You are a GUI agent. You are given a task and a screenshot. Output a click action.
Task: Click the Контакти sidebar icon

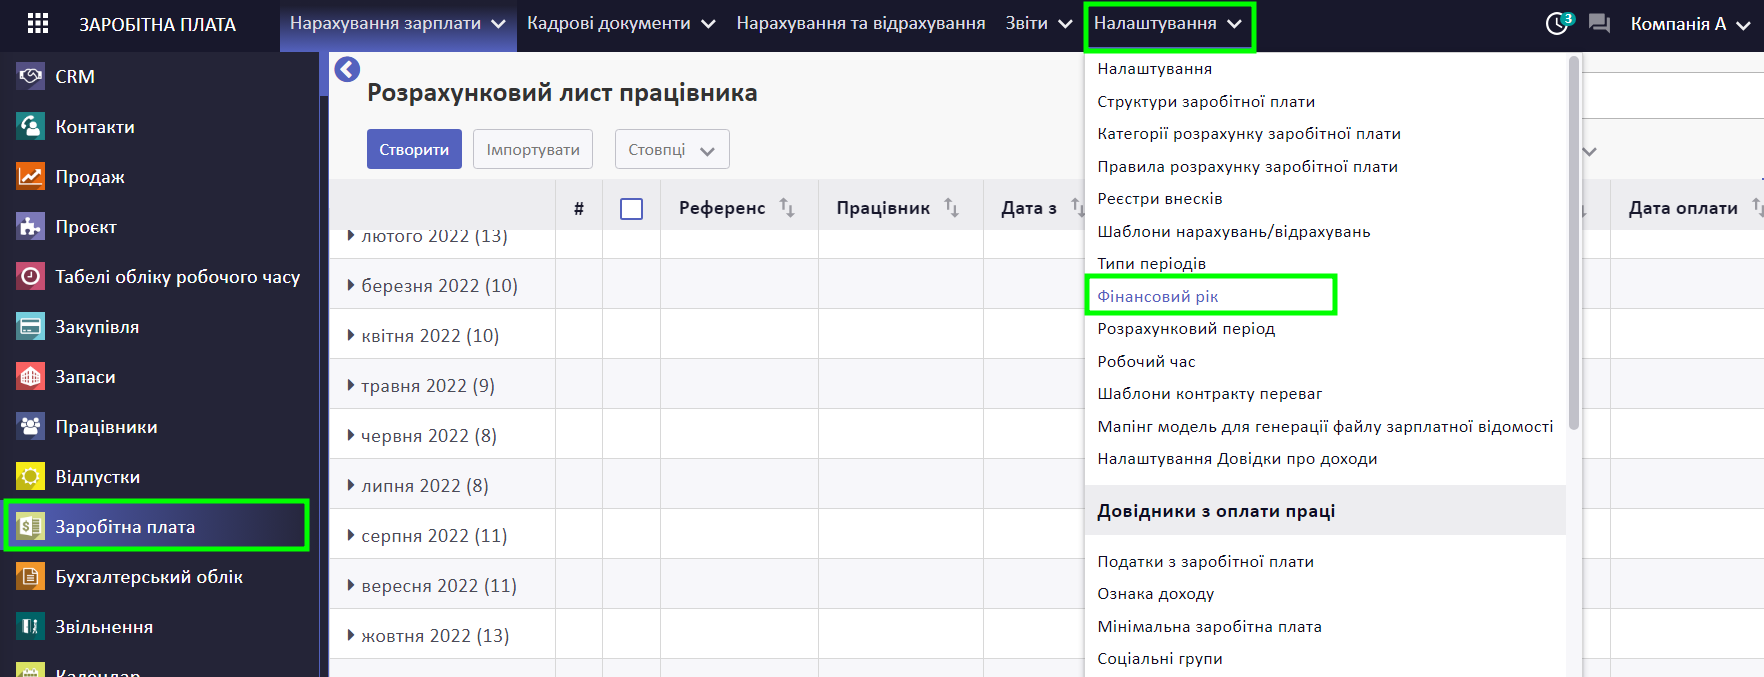(x=31, y=126)
